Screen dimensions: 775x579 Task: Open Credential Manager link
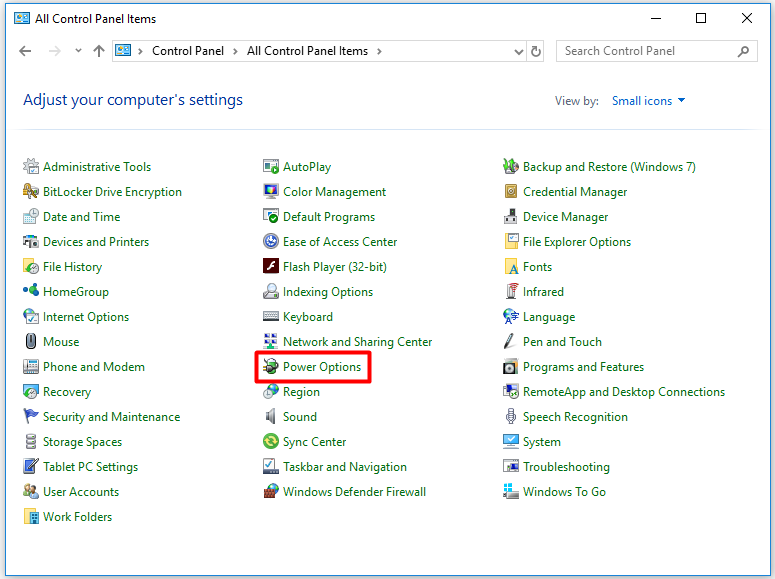575,192
